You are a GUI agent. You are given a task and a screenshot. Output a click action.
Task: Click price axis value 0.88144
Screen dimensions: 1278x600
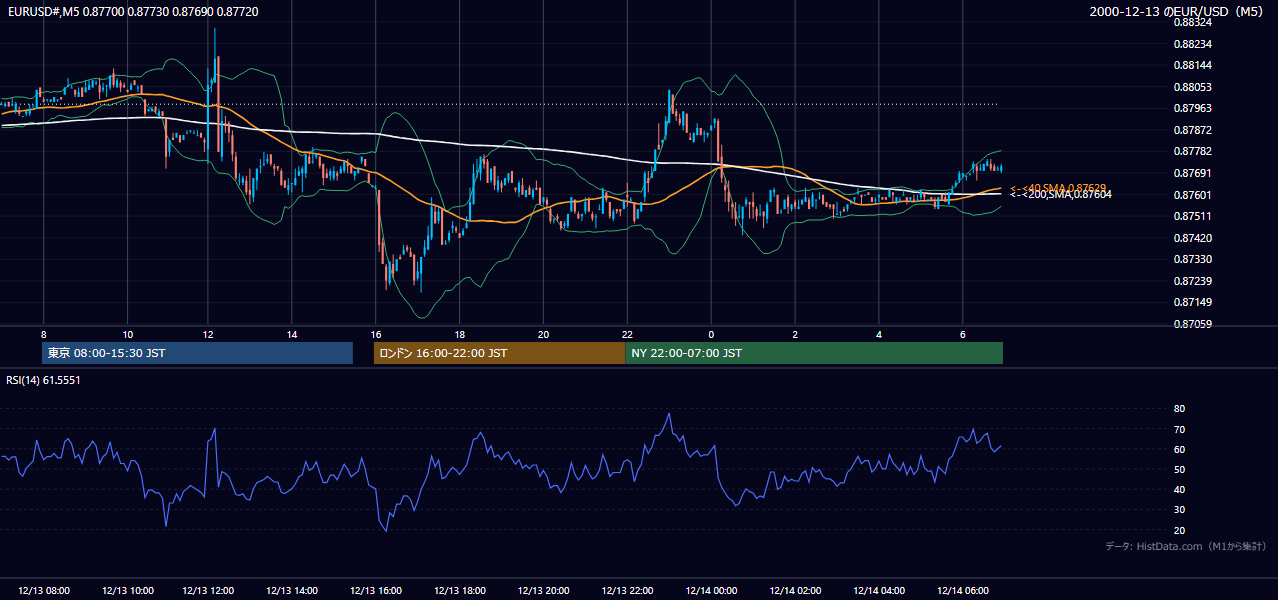point(1192,66)
